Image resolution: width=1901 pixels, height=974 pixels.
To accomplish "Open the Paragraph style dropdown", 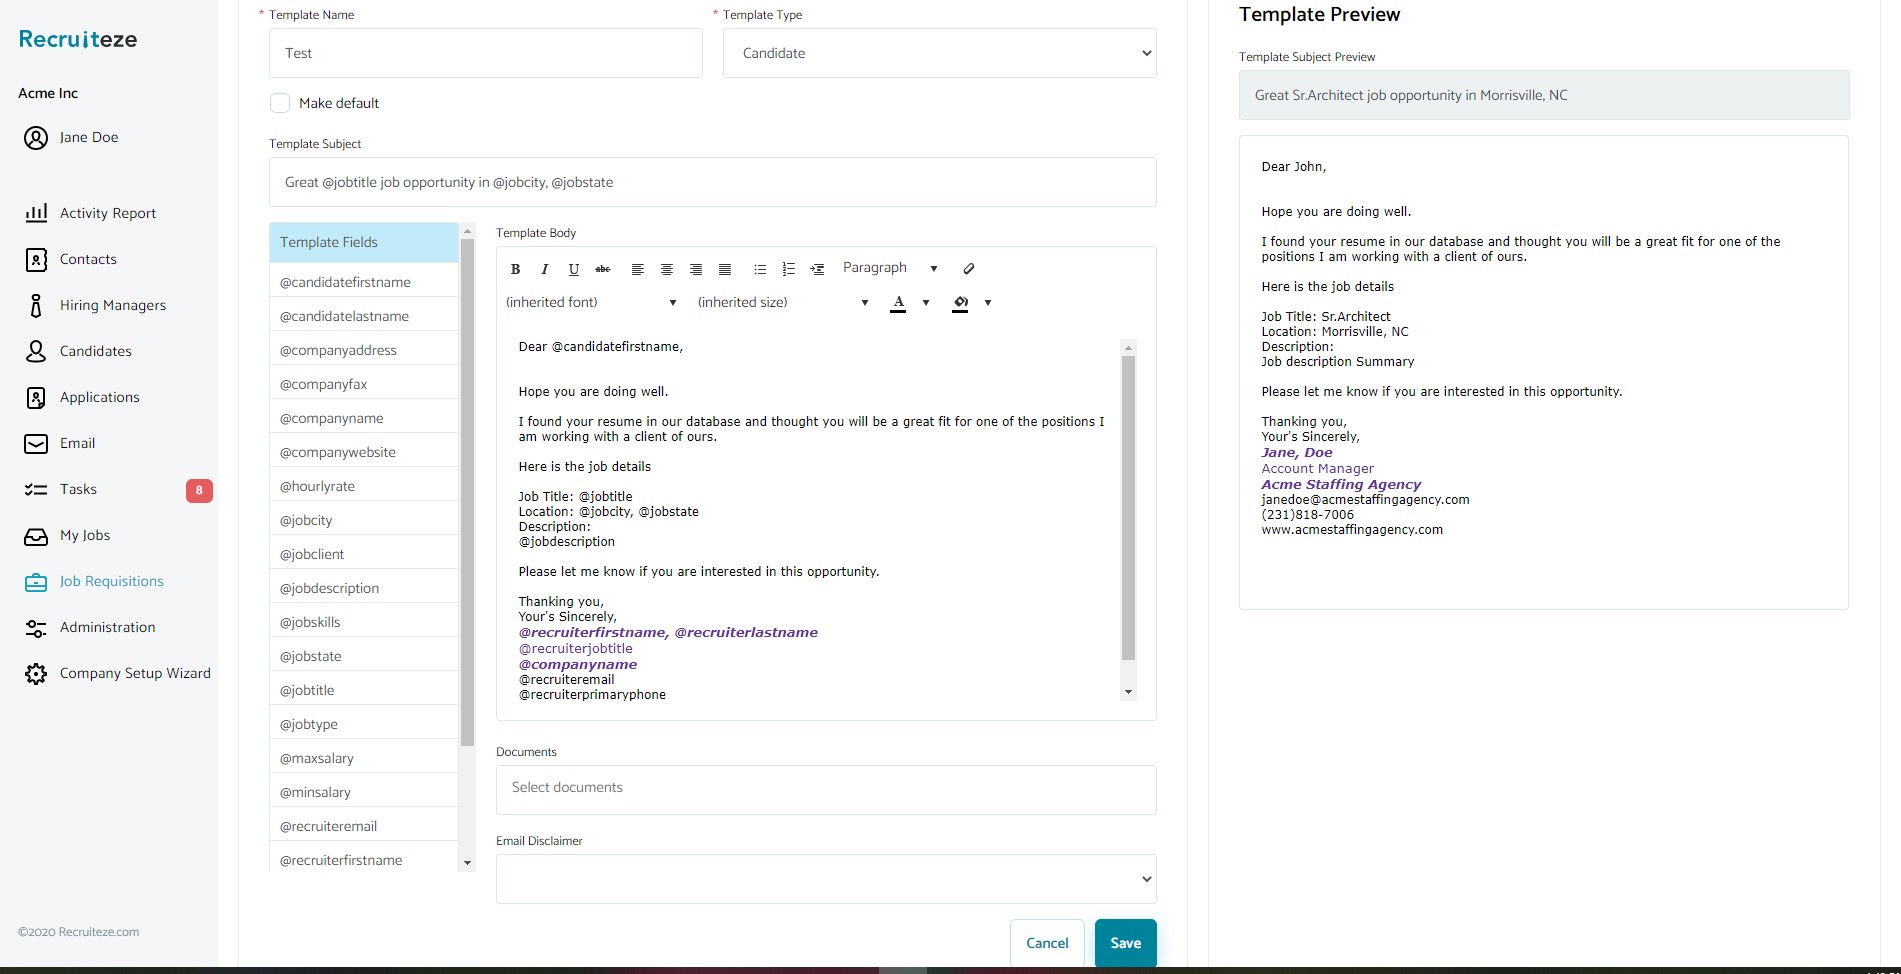I will pos(888,268).
